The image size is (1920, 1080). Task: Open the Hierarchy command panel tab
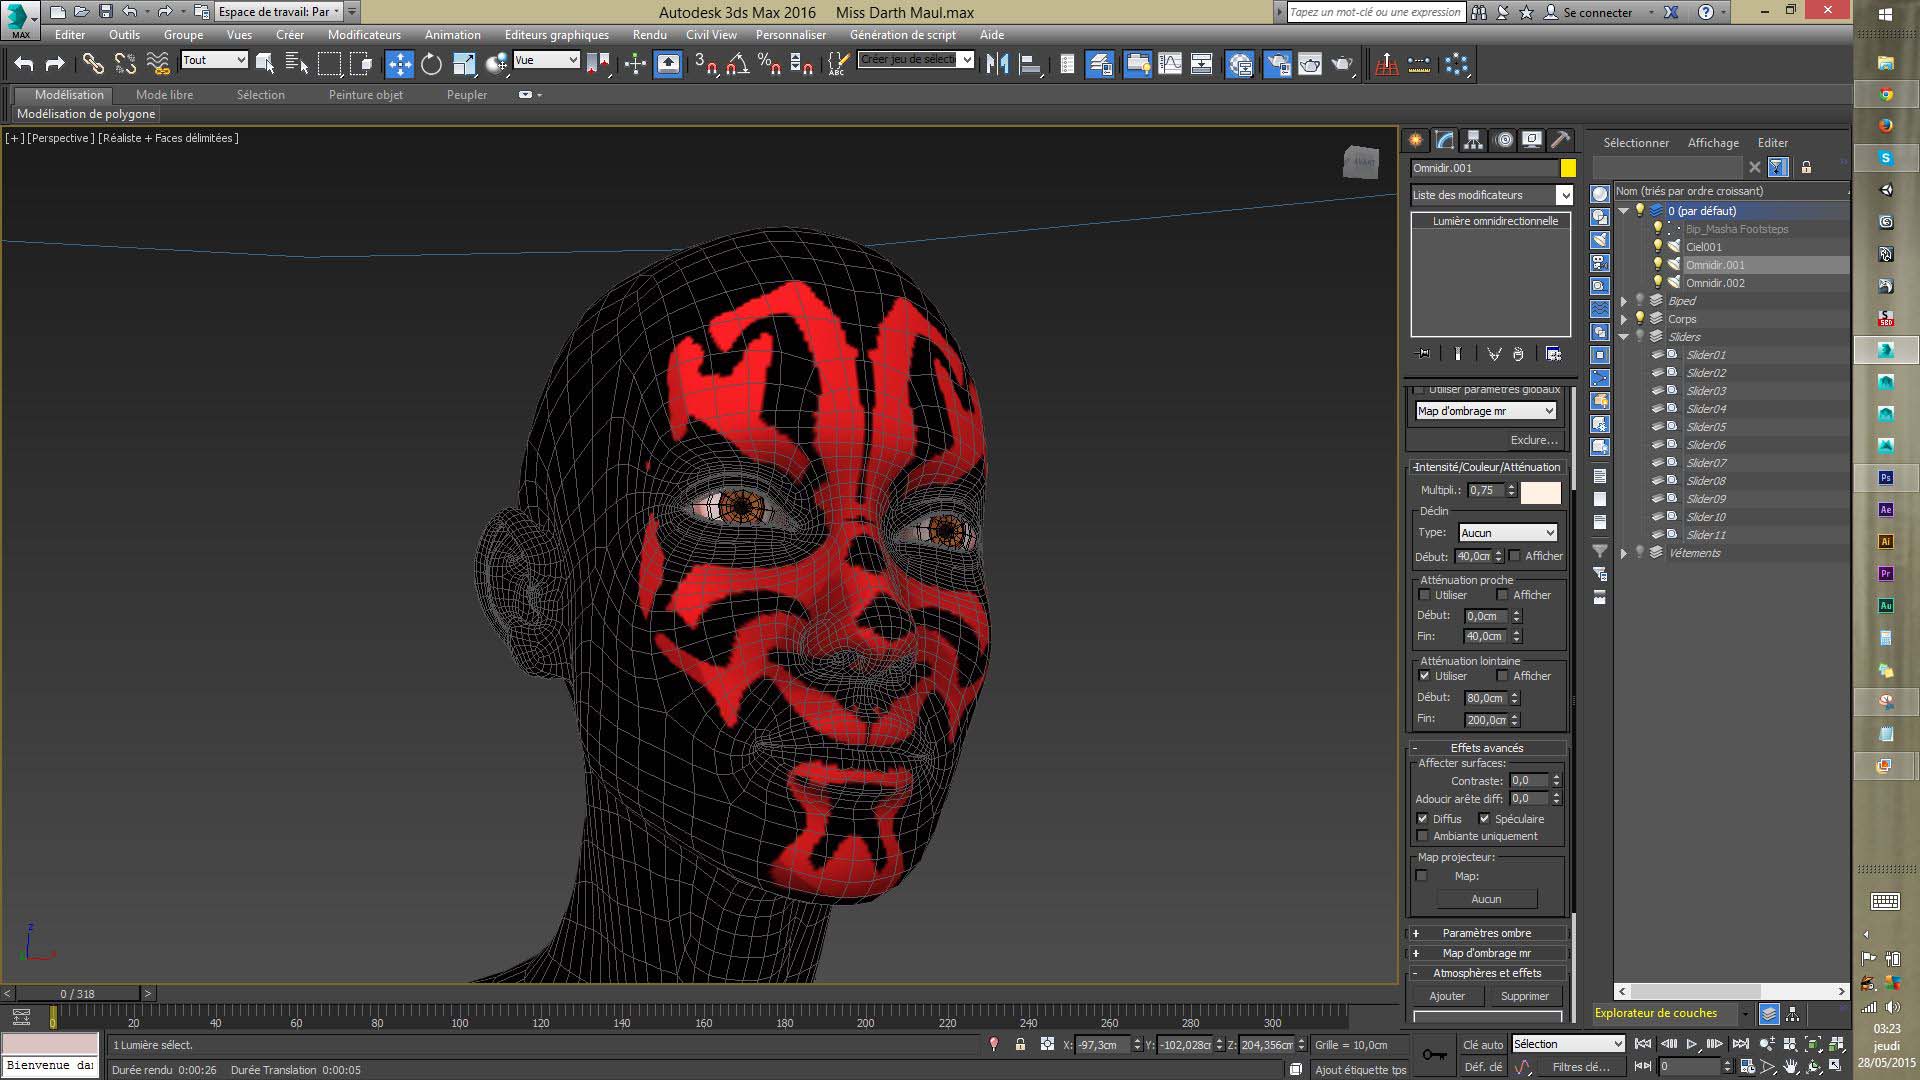coord(1473,140)
